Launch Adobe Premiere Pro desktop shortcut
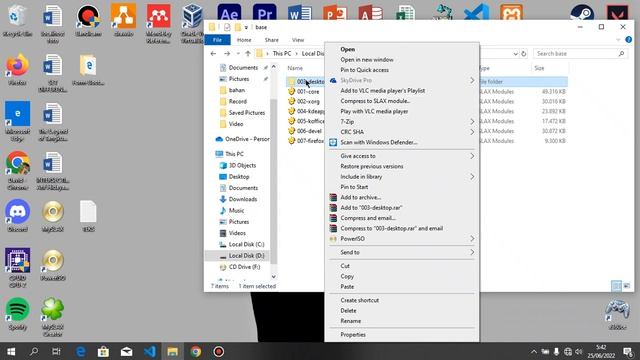Image resolution: width=640 pixels, height=360 pixels. [x=264, y=12]
